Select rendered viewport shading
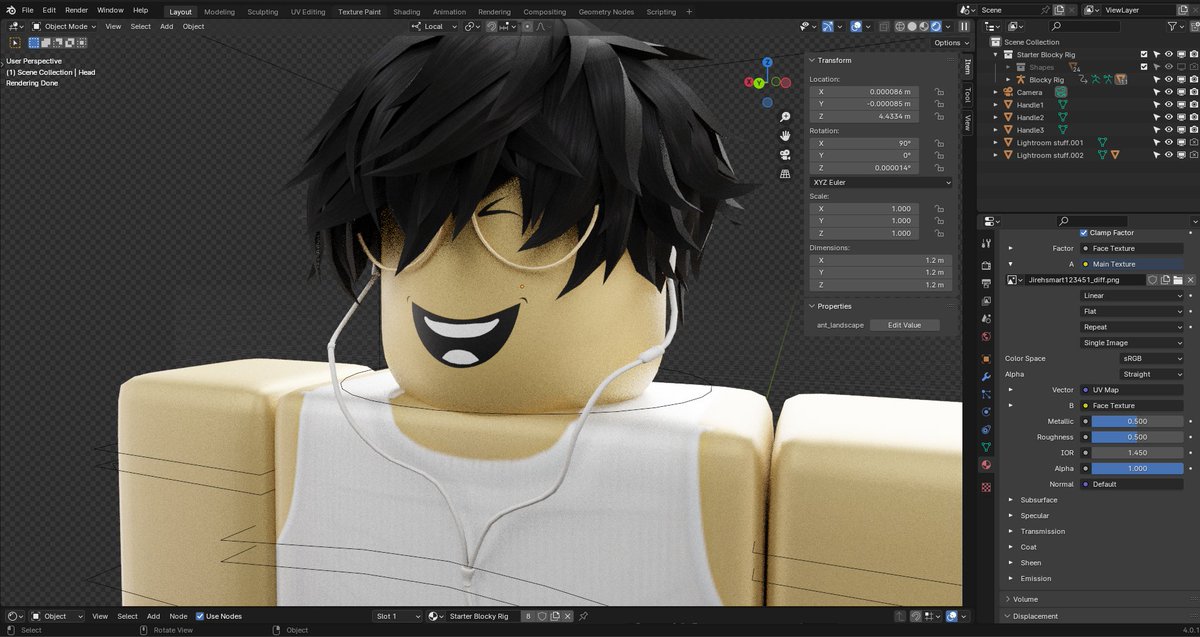Image resolution: width=1200 pixels, height=637 pixels. click(x=935, y=26)
